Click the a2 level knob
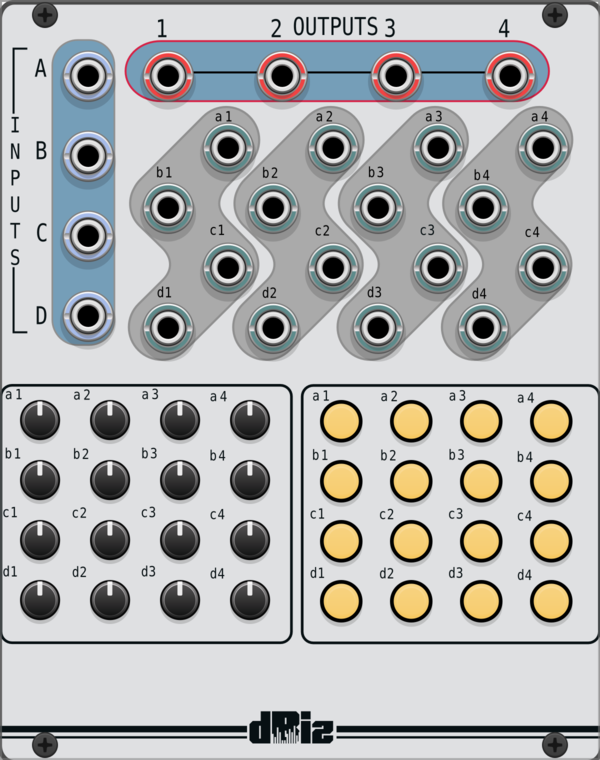This screenshot has width=600, height=760. pyautogui.click(x=110, y=420)
